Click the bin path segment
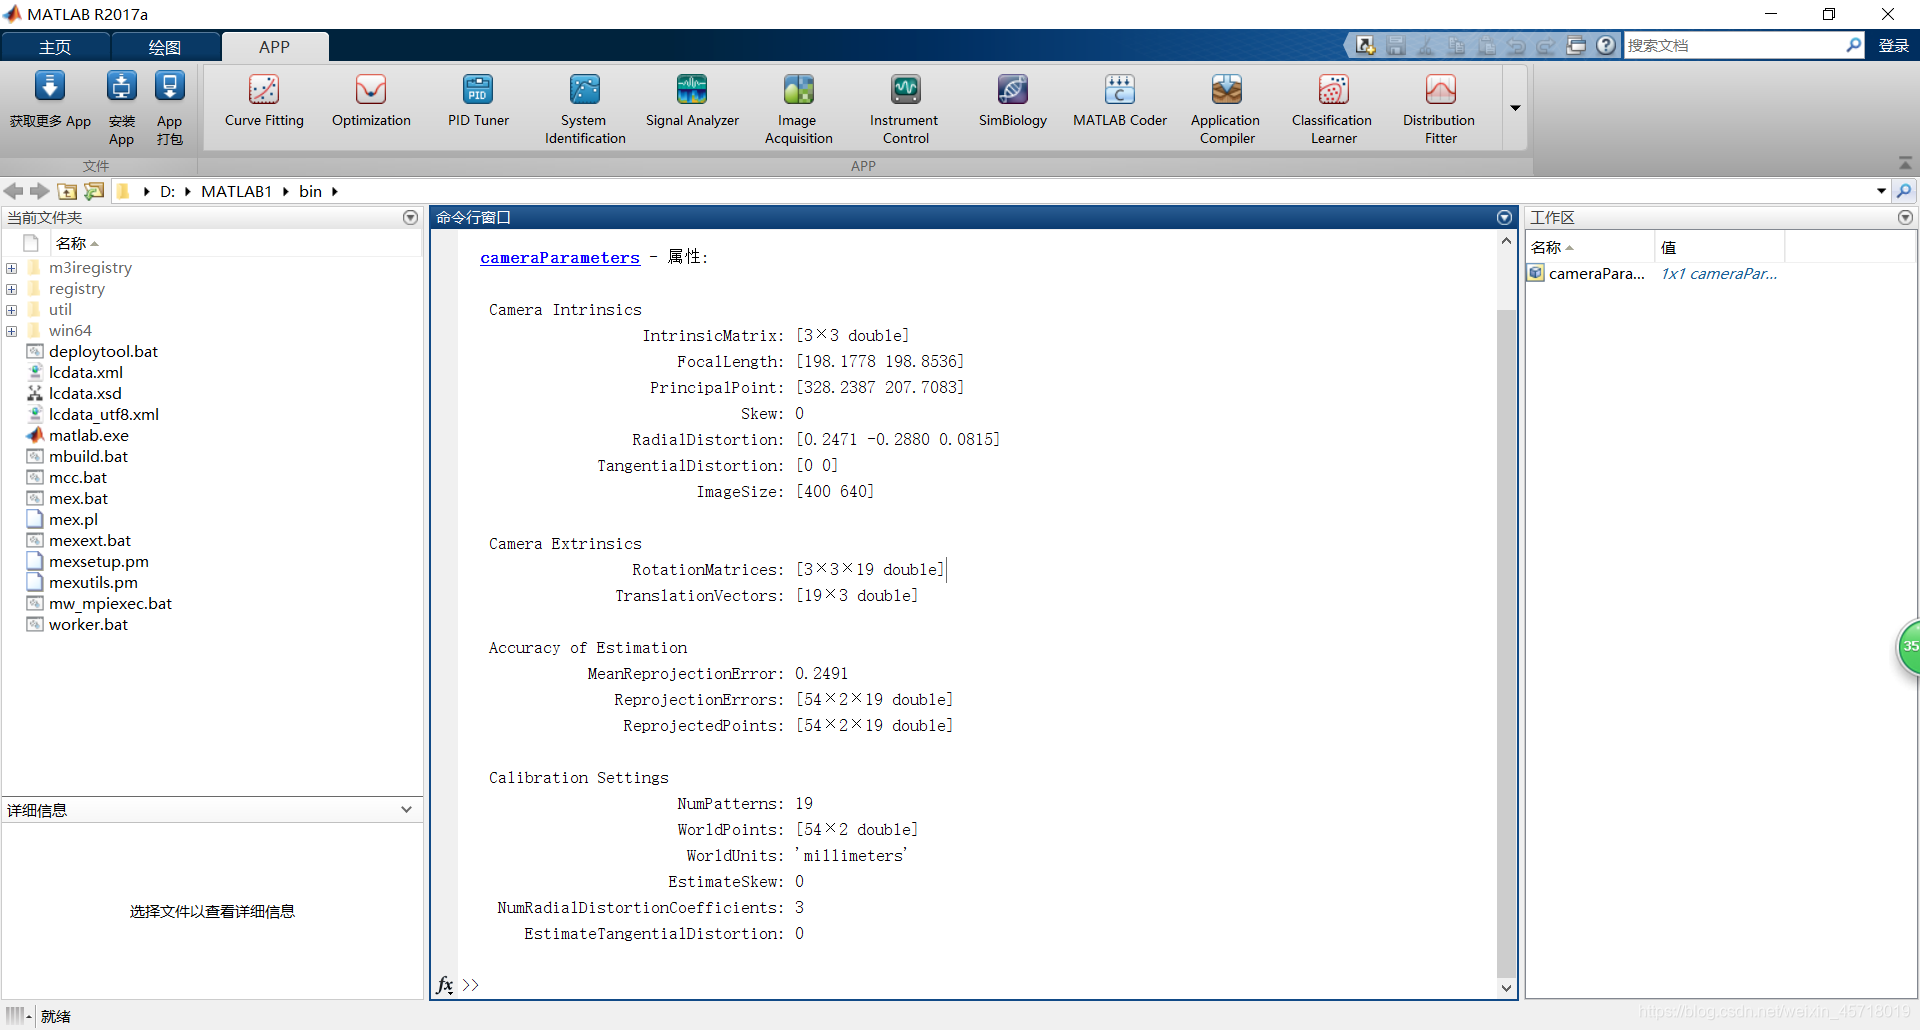Image resolution: width=1920 pixels, height=1030 pixels. [310, 191]
